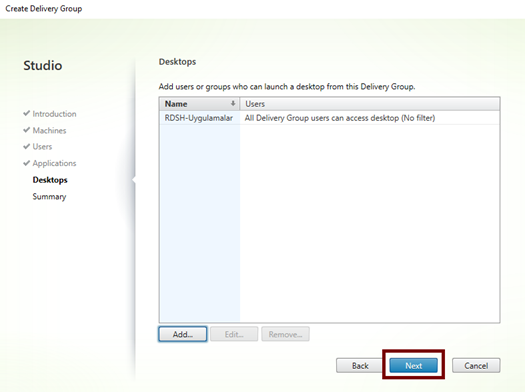Click the Next button

(x=414, y=366)
